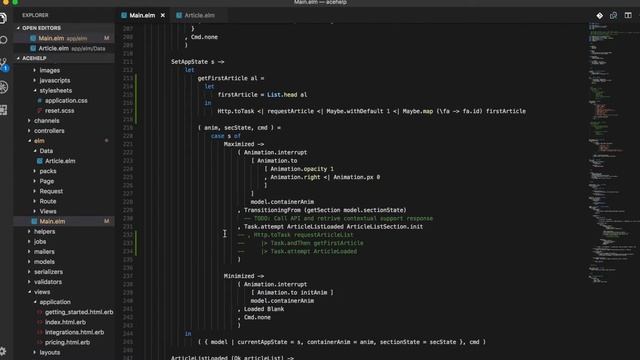Switch to the Article.elm tab
The image size is (640, 360).
tap(199, 16)
